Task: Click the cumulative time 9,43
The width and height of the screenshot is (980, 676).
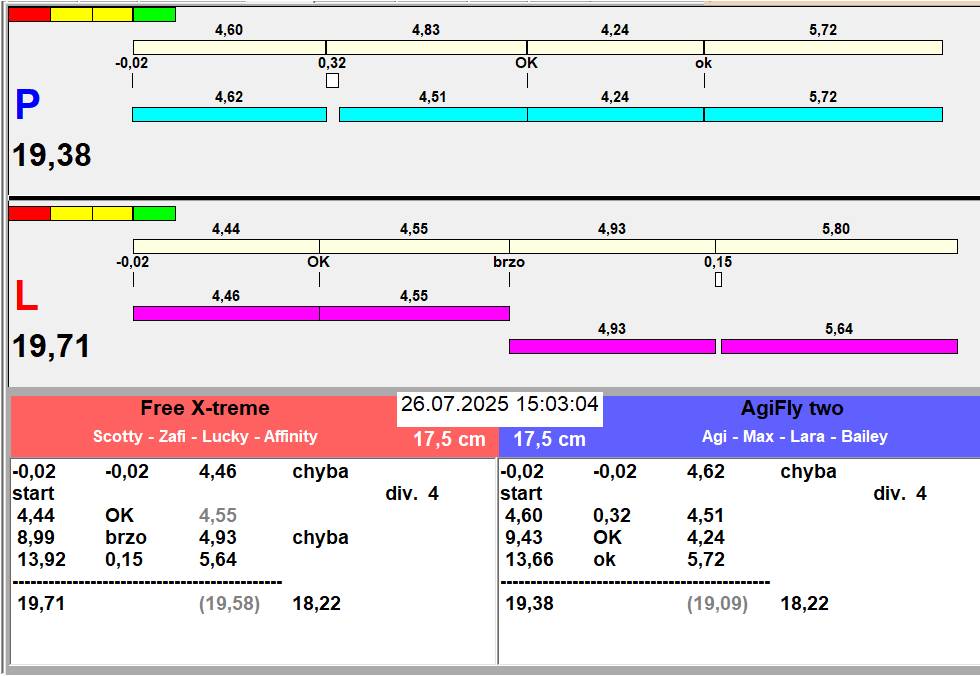Action: (x=524, y=537)
